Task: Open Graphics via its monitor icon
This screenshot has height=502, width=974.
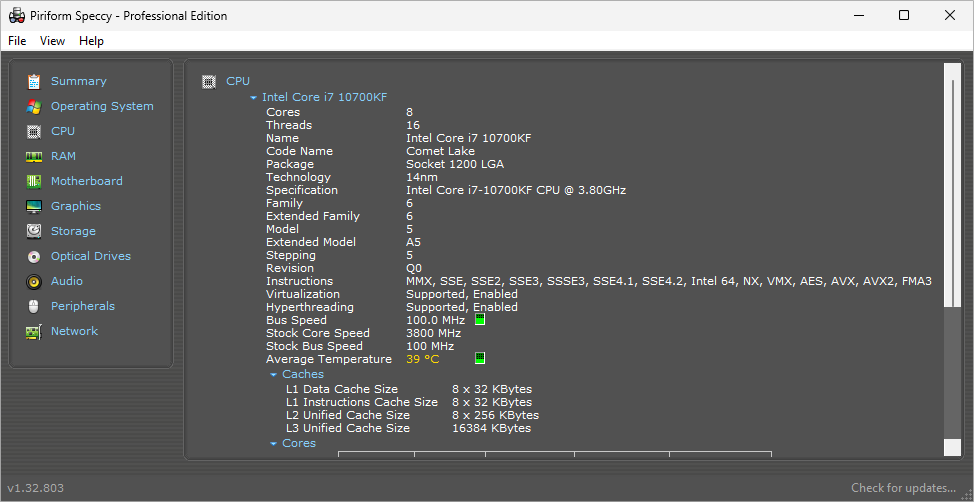Action: 34,206
